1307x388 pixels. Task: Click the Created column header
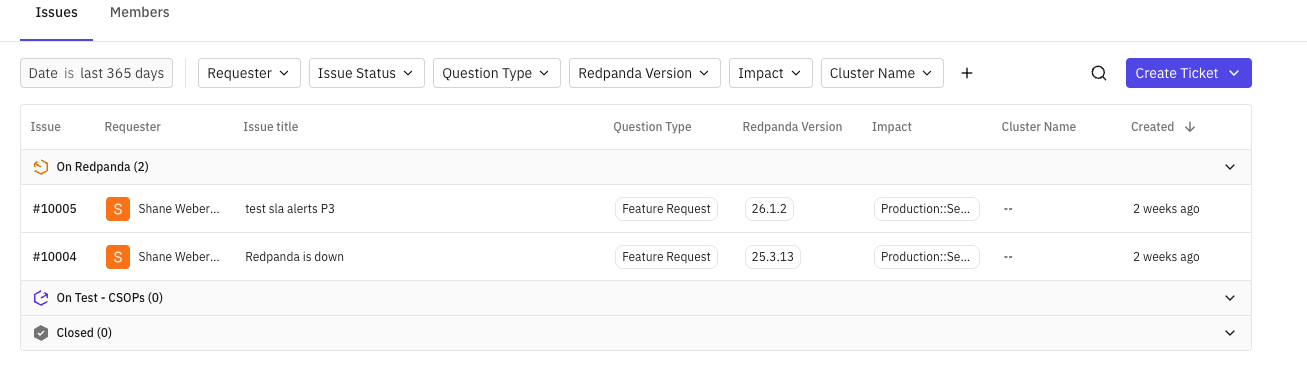[x=1152, y=127]
